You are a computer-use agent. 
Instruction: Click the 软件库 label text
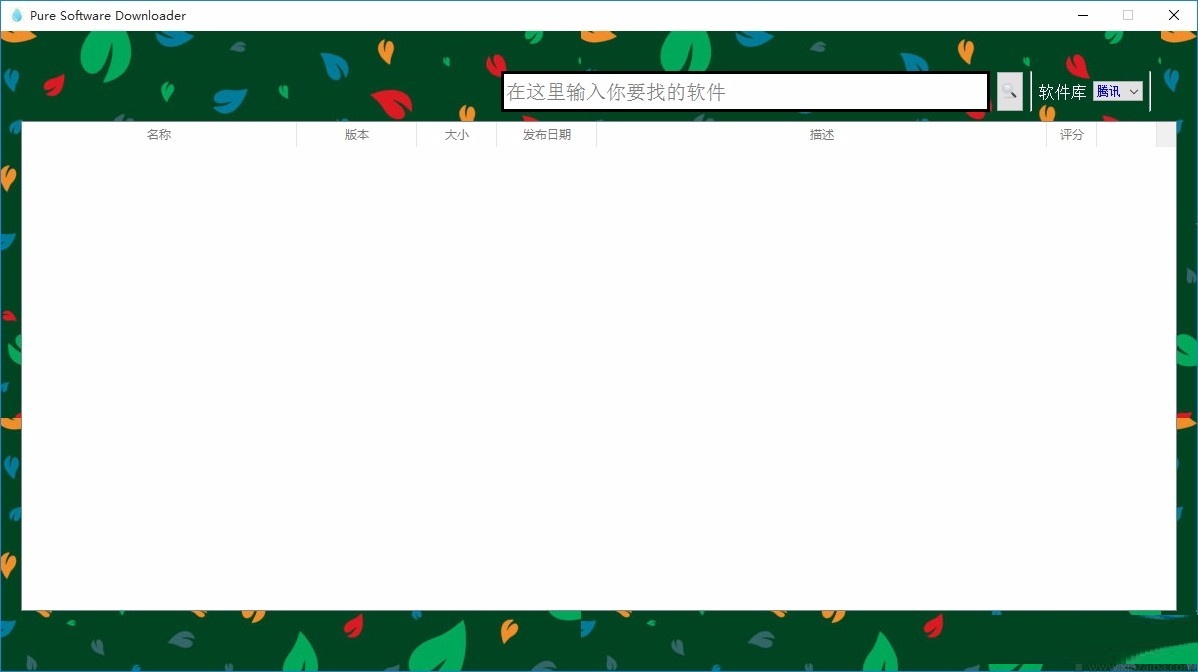pyautogui.click(x=1062, y=92)
